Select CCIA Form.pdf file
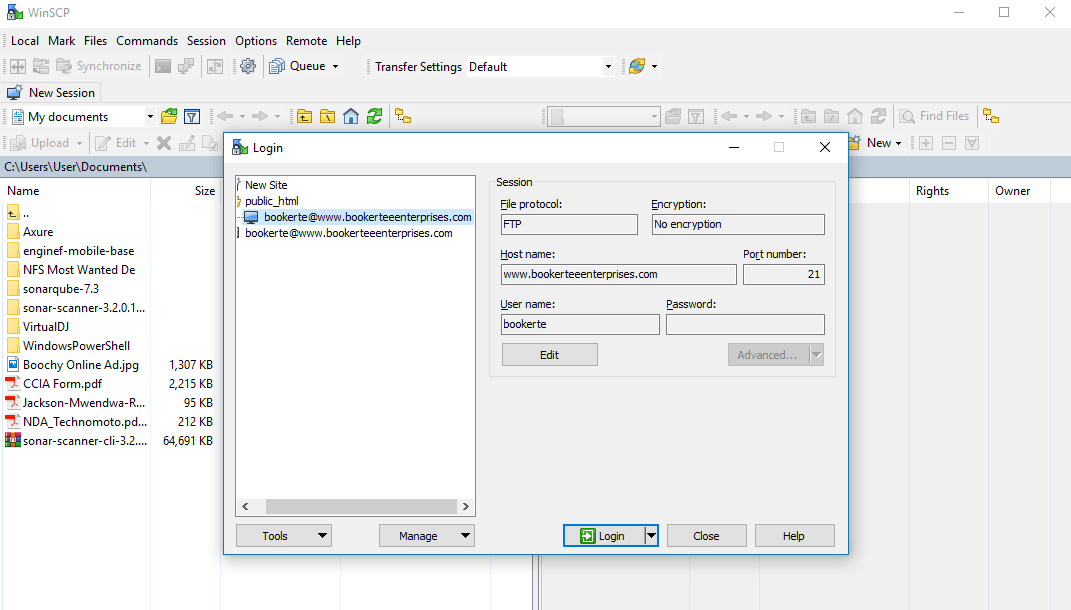This screenshot has width=1071, height=610. coord(62,384)
